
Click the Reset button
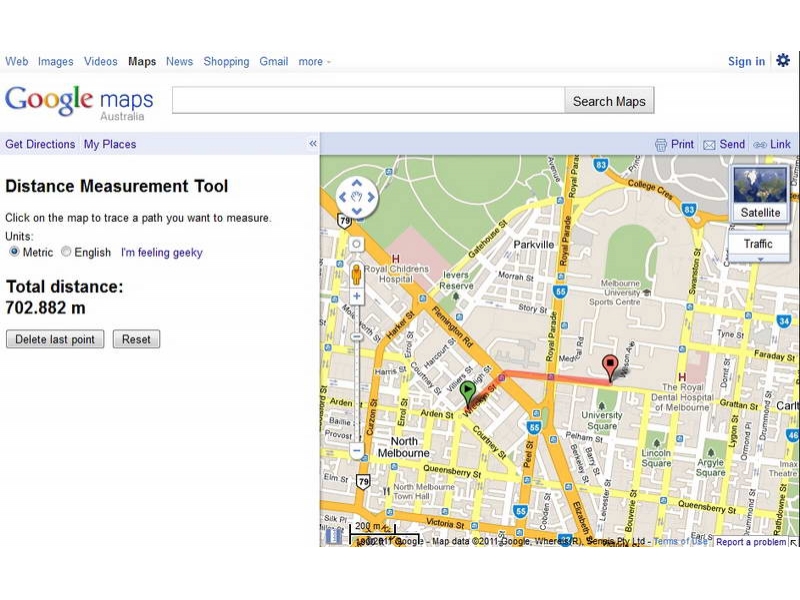click(x=136, y=339)
